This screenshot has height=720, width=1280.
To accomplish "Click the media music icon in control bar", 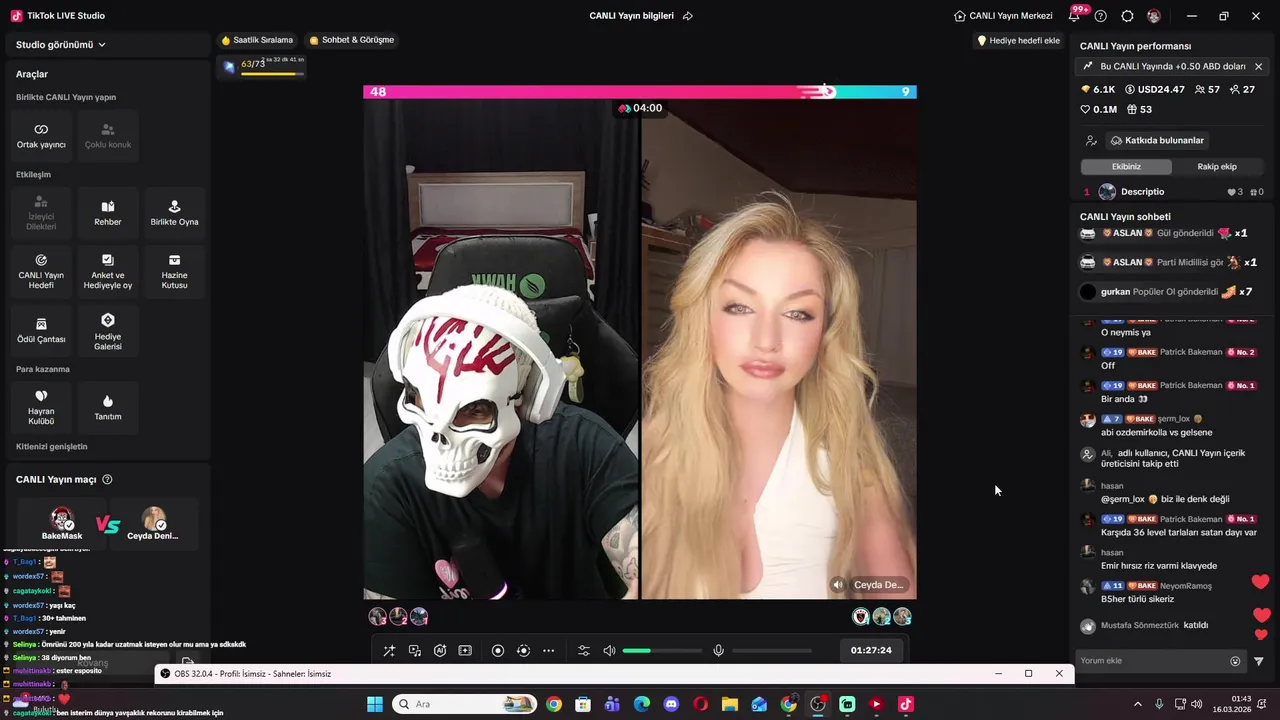I will (x=414, y=651).
